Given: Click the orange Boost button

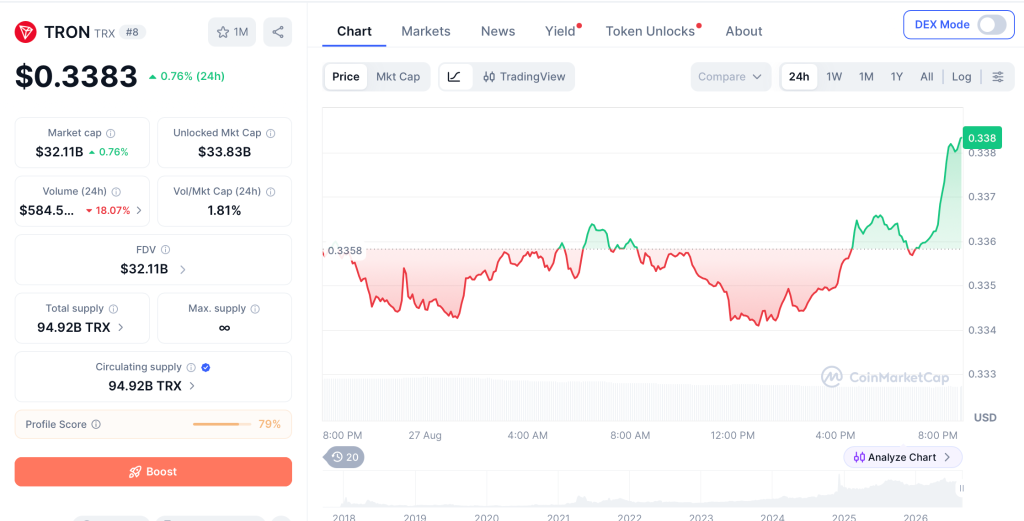Looking at the screenshot, I should pos(153,471).
